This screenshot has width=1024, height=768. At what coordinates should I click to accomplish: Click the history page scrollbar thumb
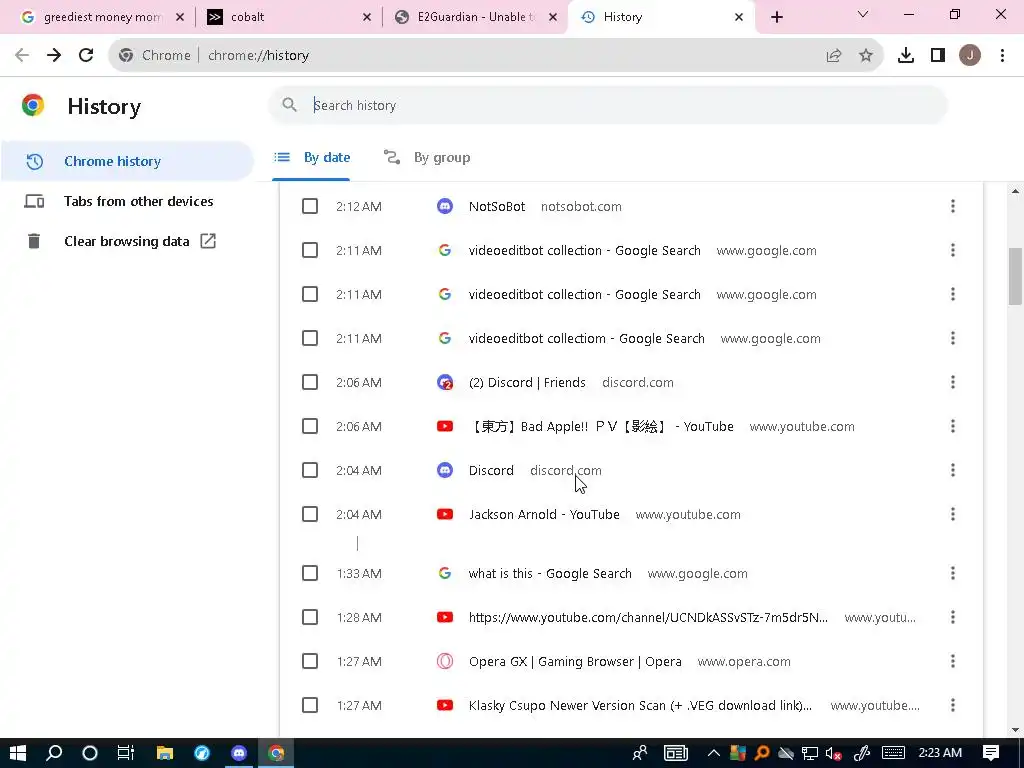coord(1015,276)
